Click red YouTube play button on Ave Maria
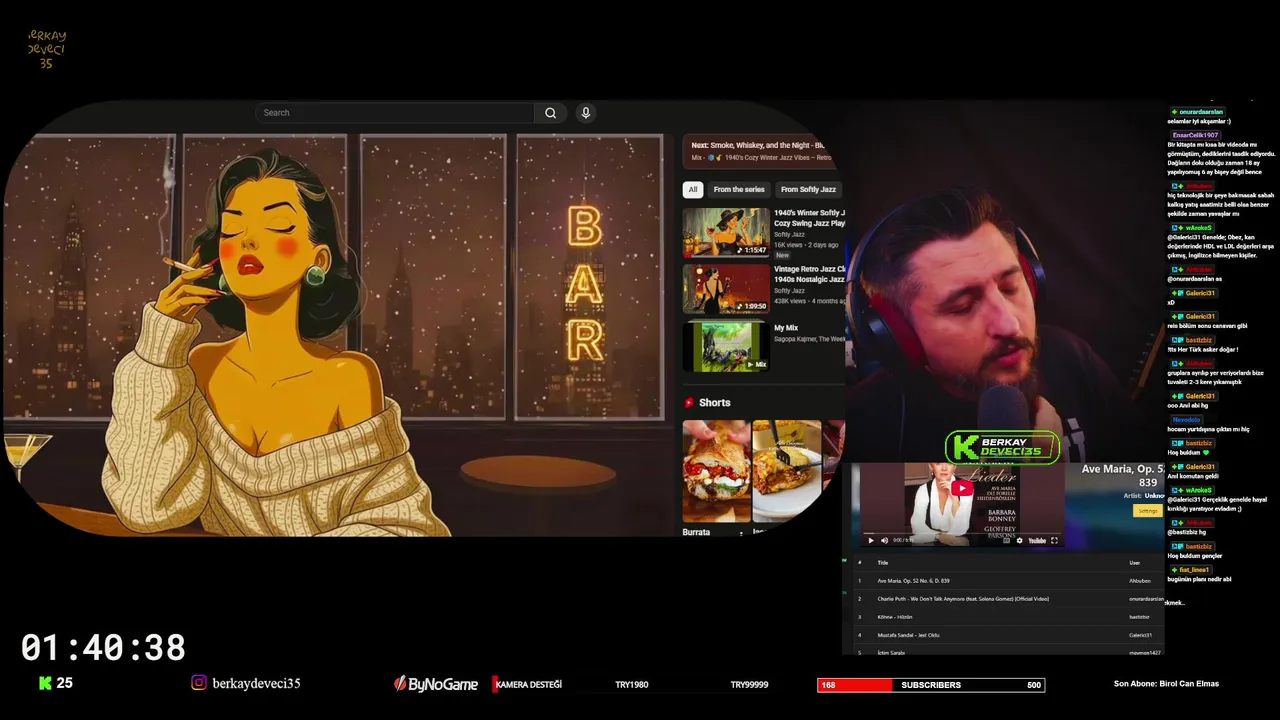 [x=962, y=489]
